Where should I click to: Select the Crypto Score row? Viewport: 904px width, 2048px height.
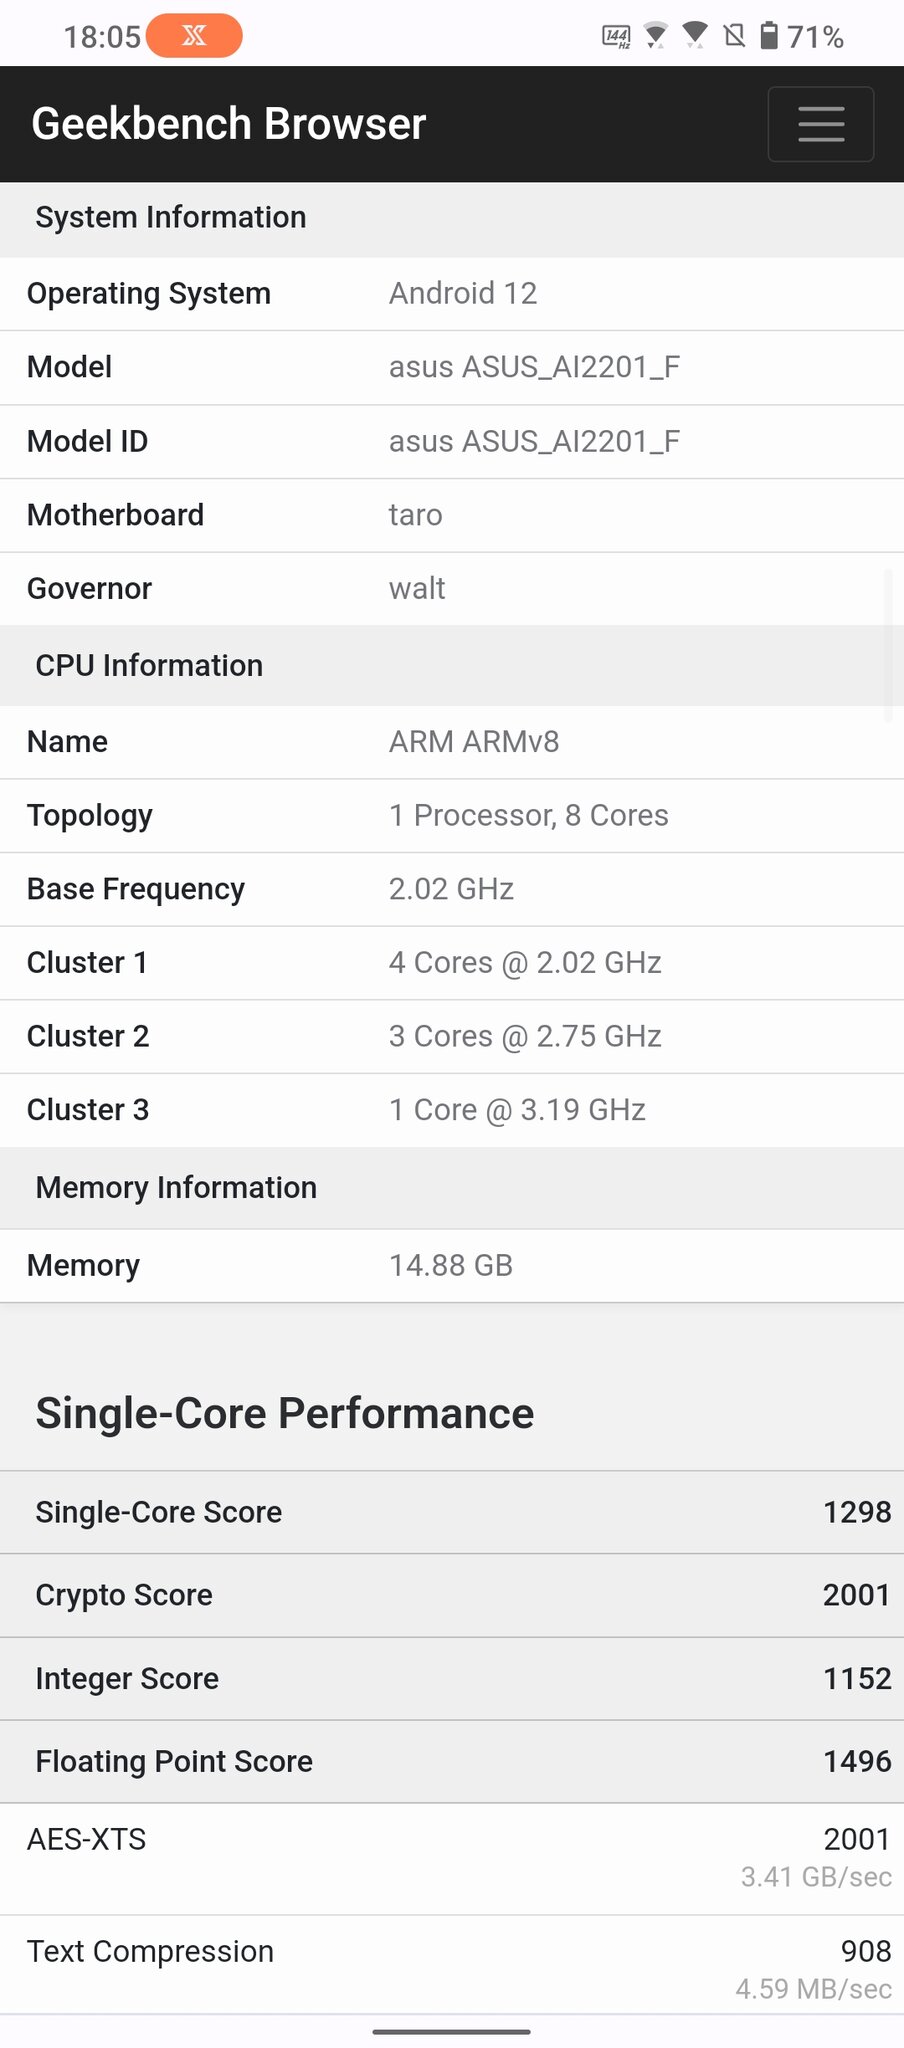(452, 1595)
